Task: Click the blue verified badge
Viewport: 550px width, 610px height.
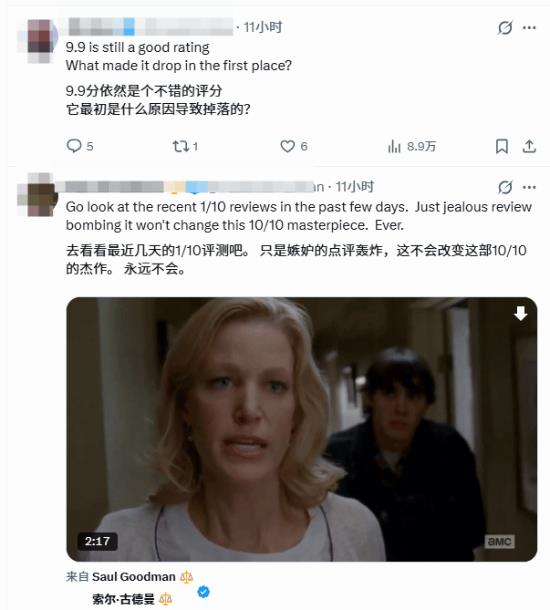Action: point(203,592)
